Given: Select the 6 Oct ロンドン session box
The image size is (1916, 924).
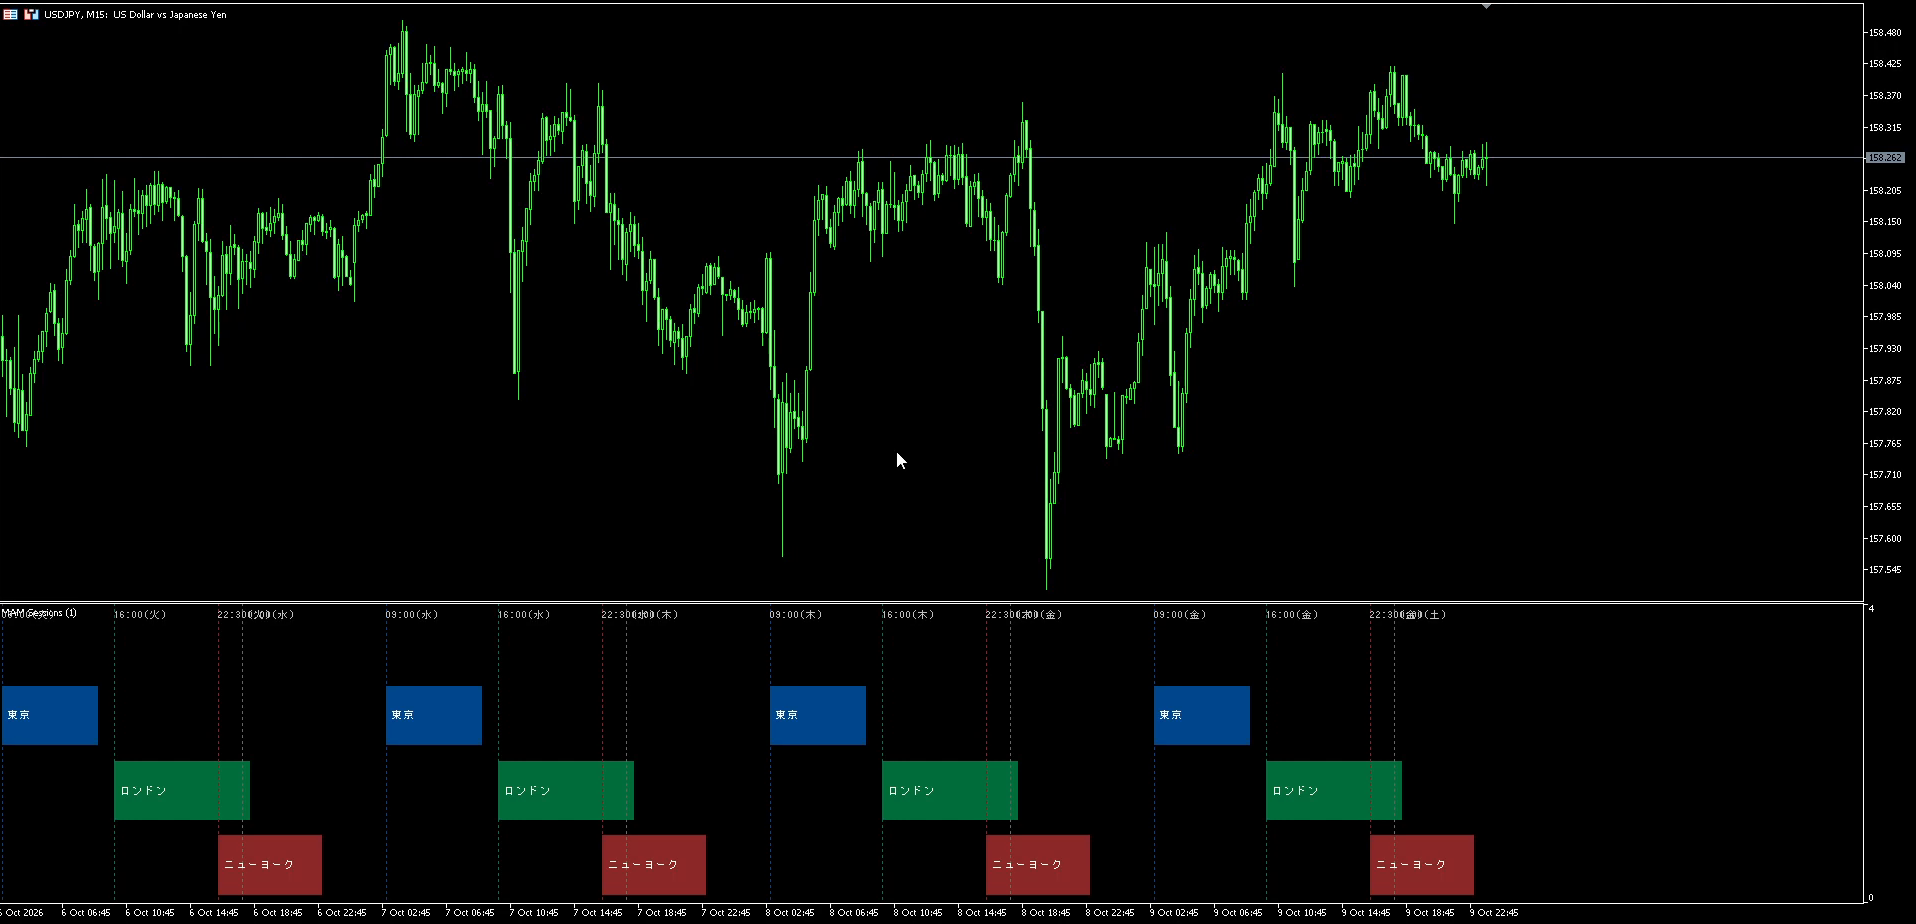Looking at the screenshot, I should click(x=182, y=790).
